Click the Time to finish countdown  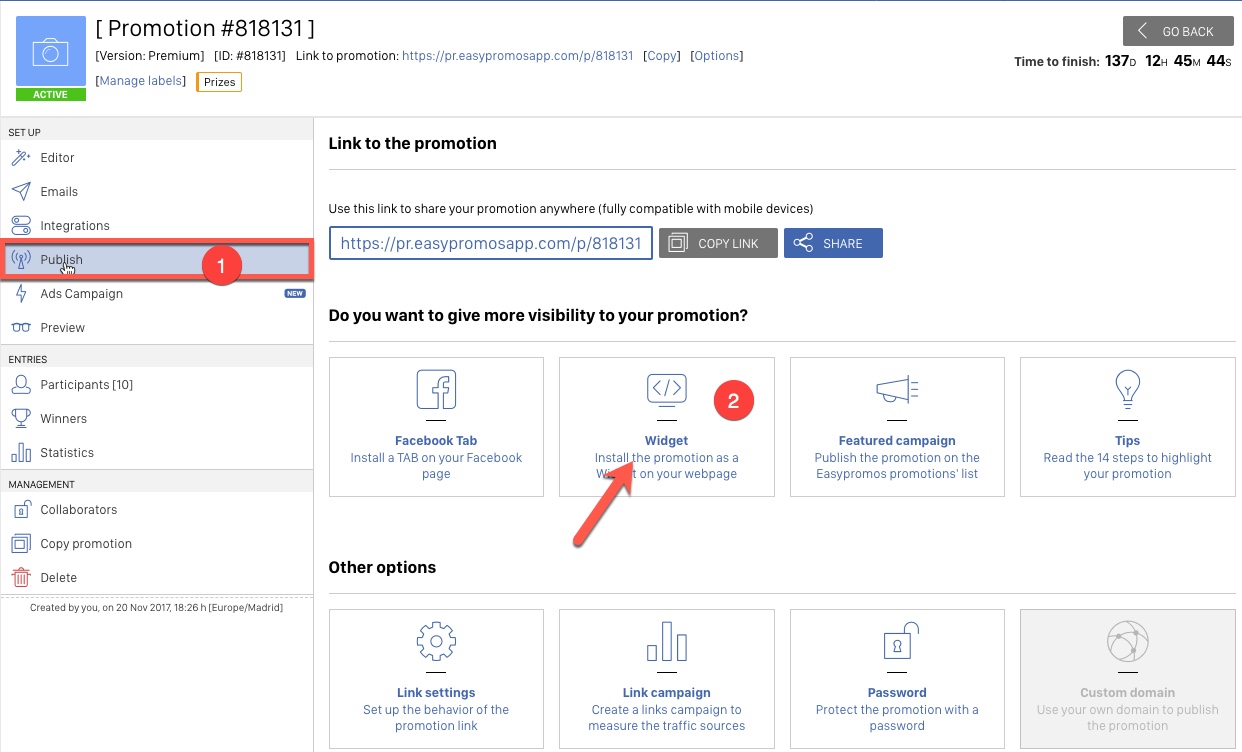tap(1123, 61)
